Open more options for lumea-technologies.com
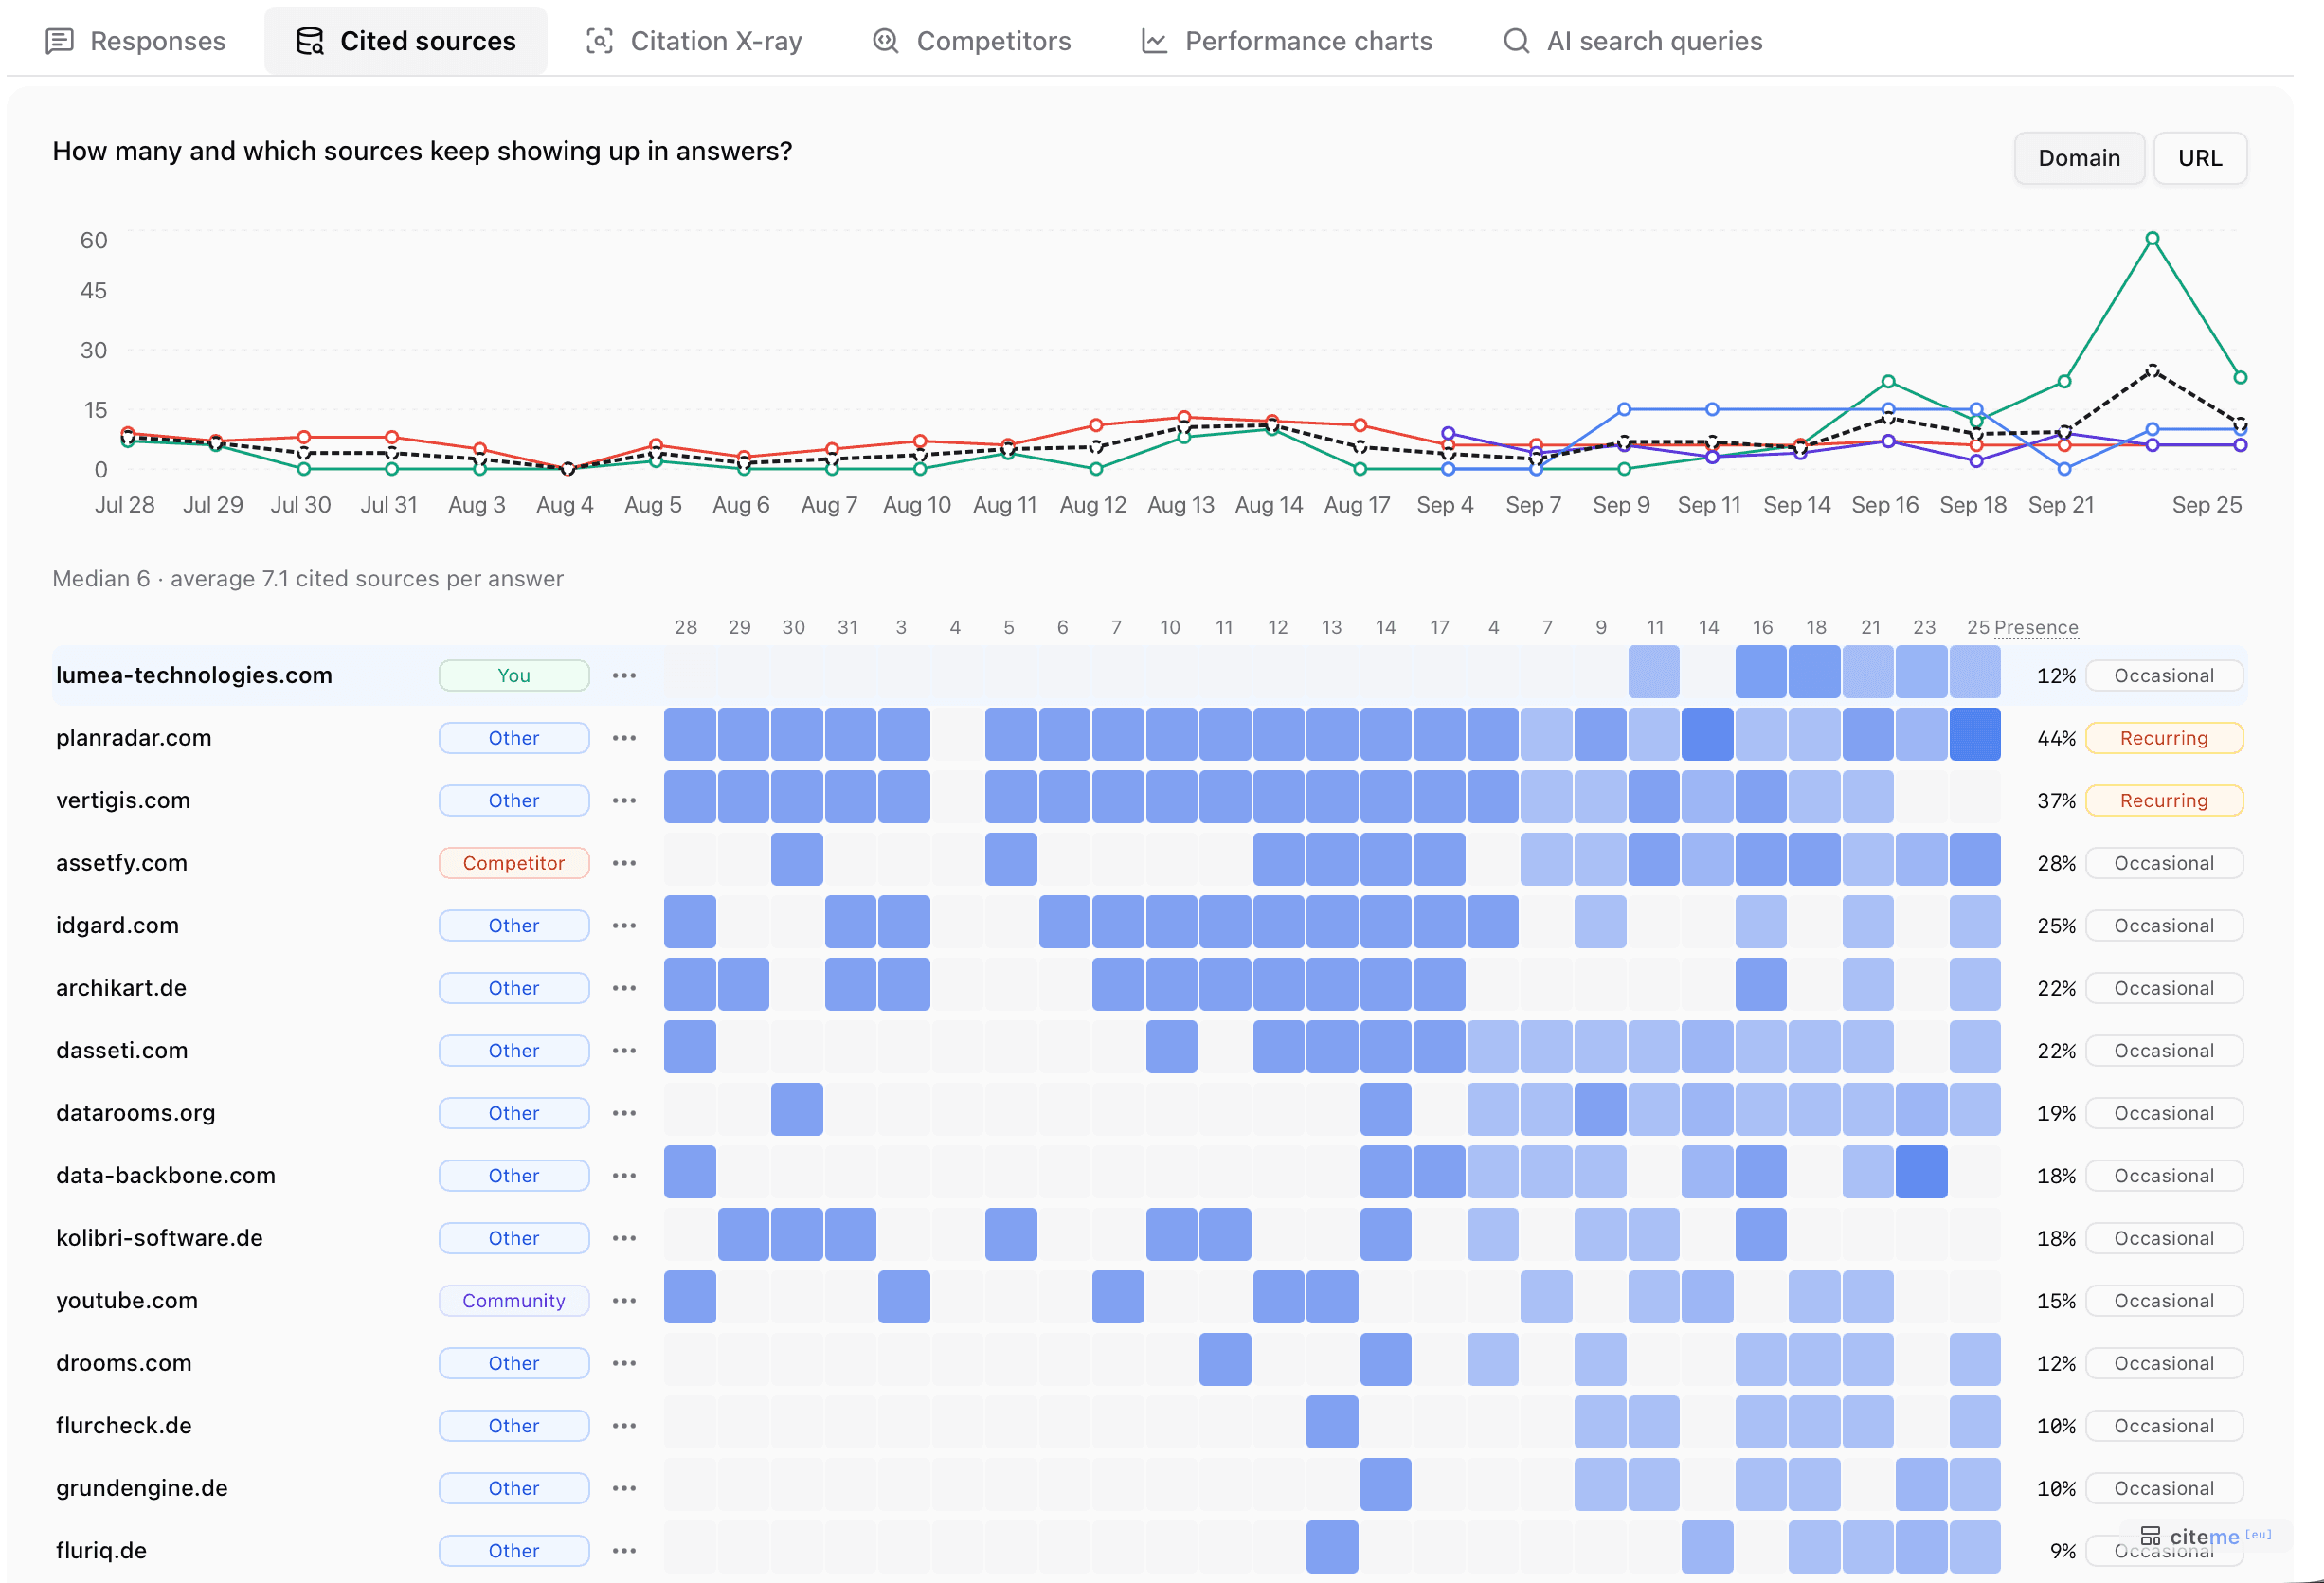The width and height of the screenshot is (2324, 1583). 624,676
